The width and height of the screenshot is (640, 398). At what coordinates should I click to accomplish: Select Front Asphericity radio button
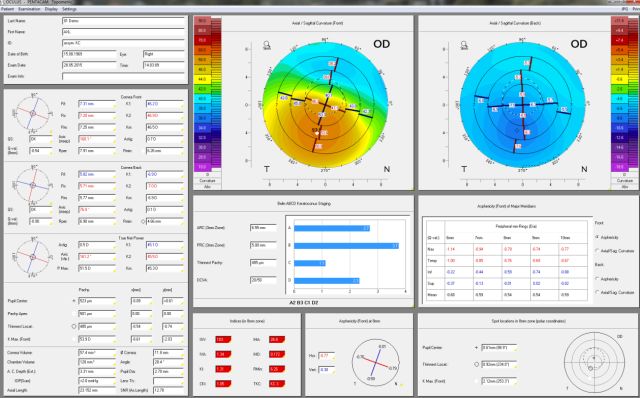[x=597, y=237]
